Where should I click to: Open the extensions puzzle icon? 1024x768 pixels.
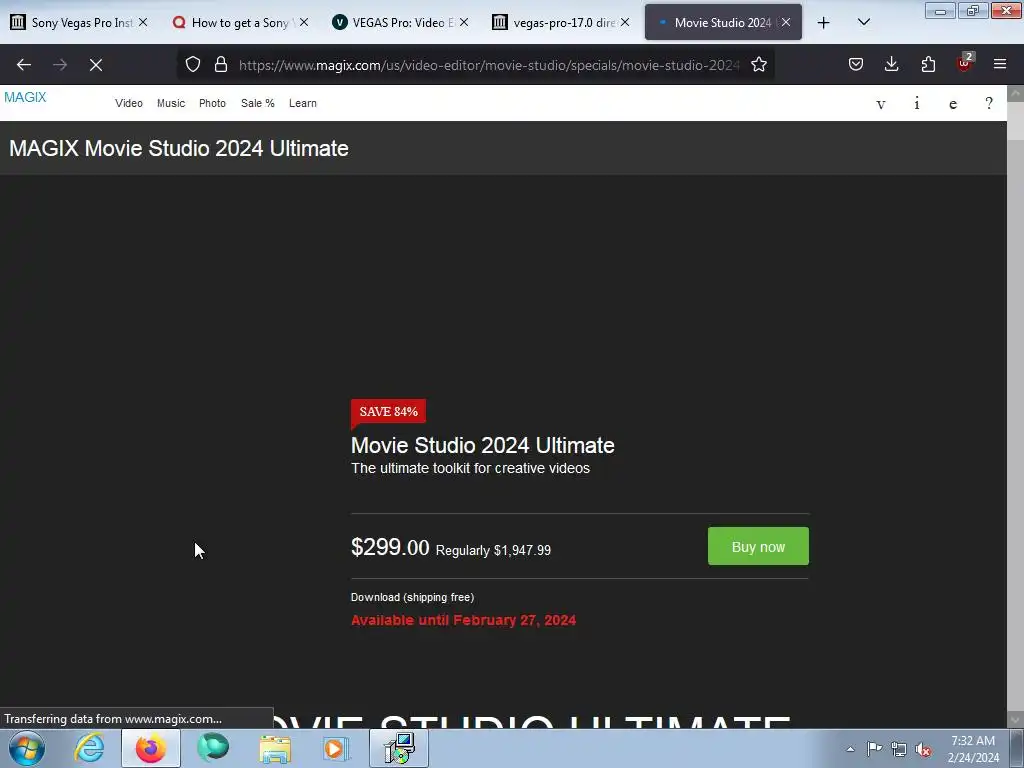pyautogui.click(x=928, y=64)
